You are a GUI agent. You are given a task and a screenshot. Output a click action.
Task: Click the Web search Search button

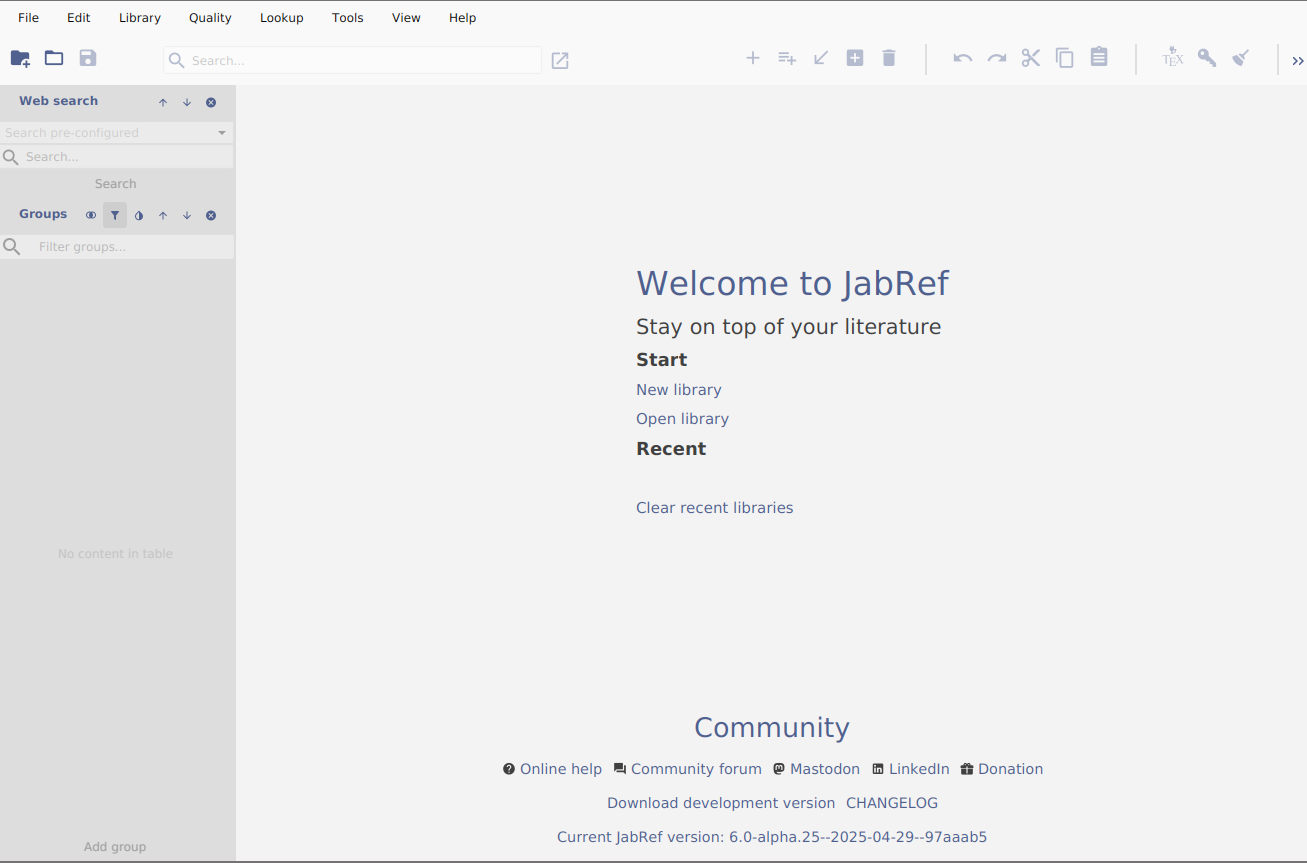116,184
